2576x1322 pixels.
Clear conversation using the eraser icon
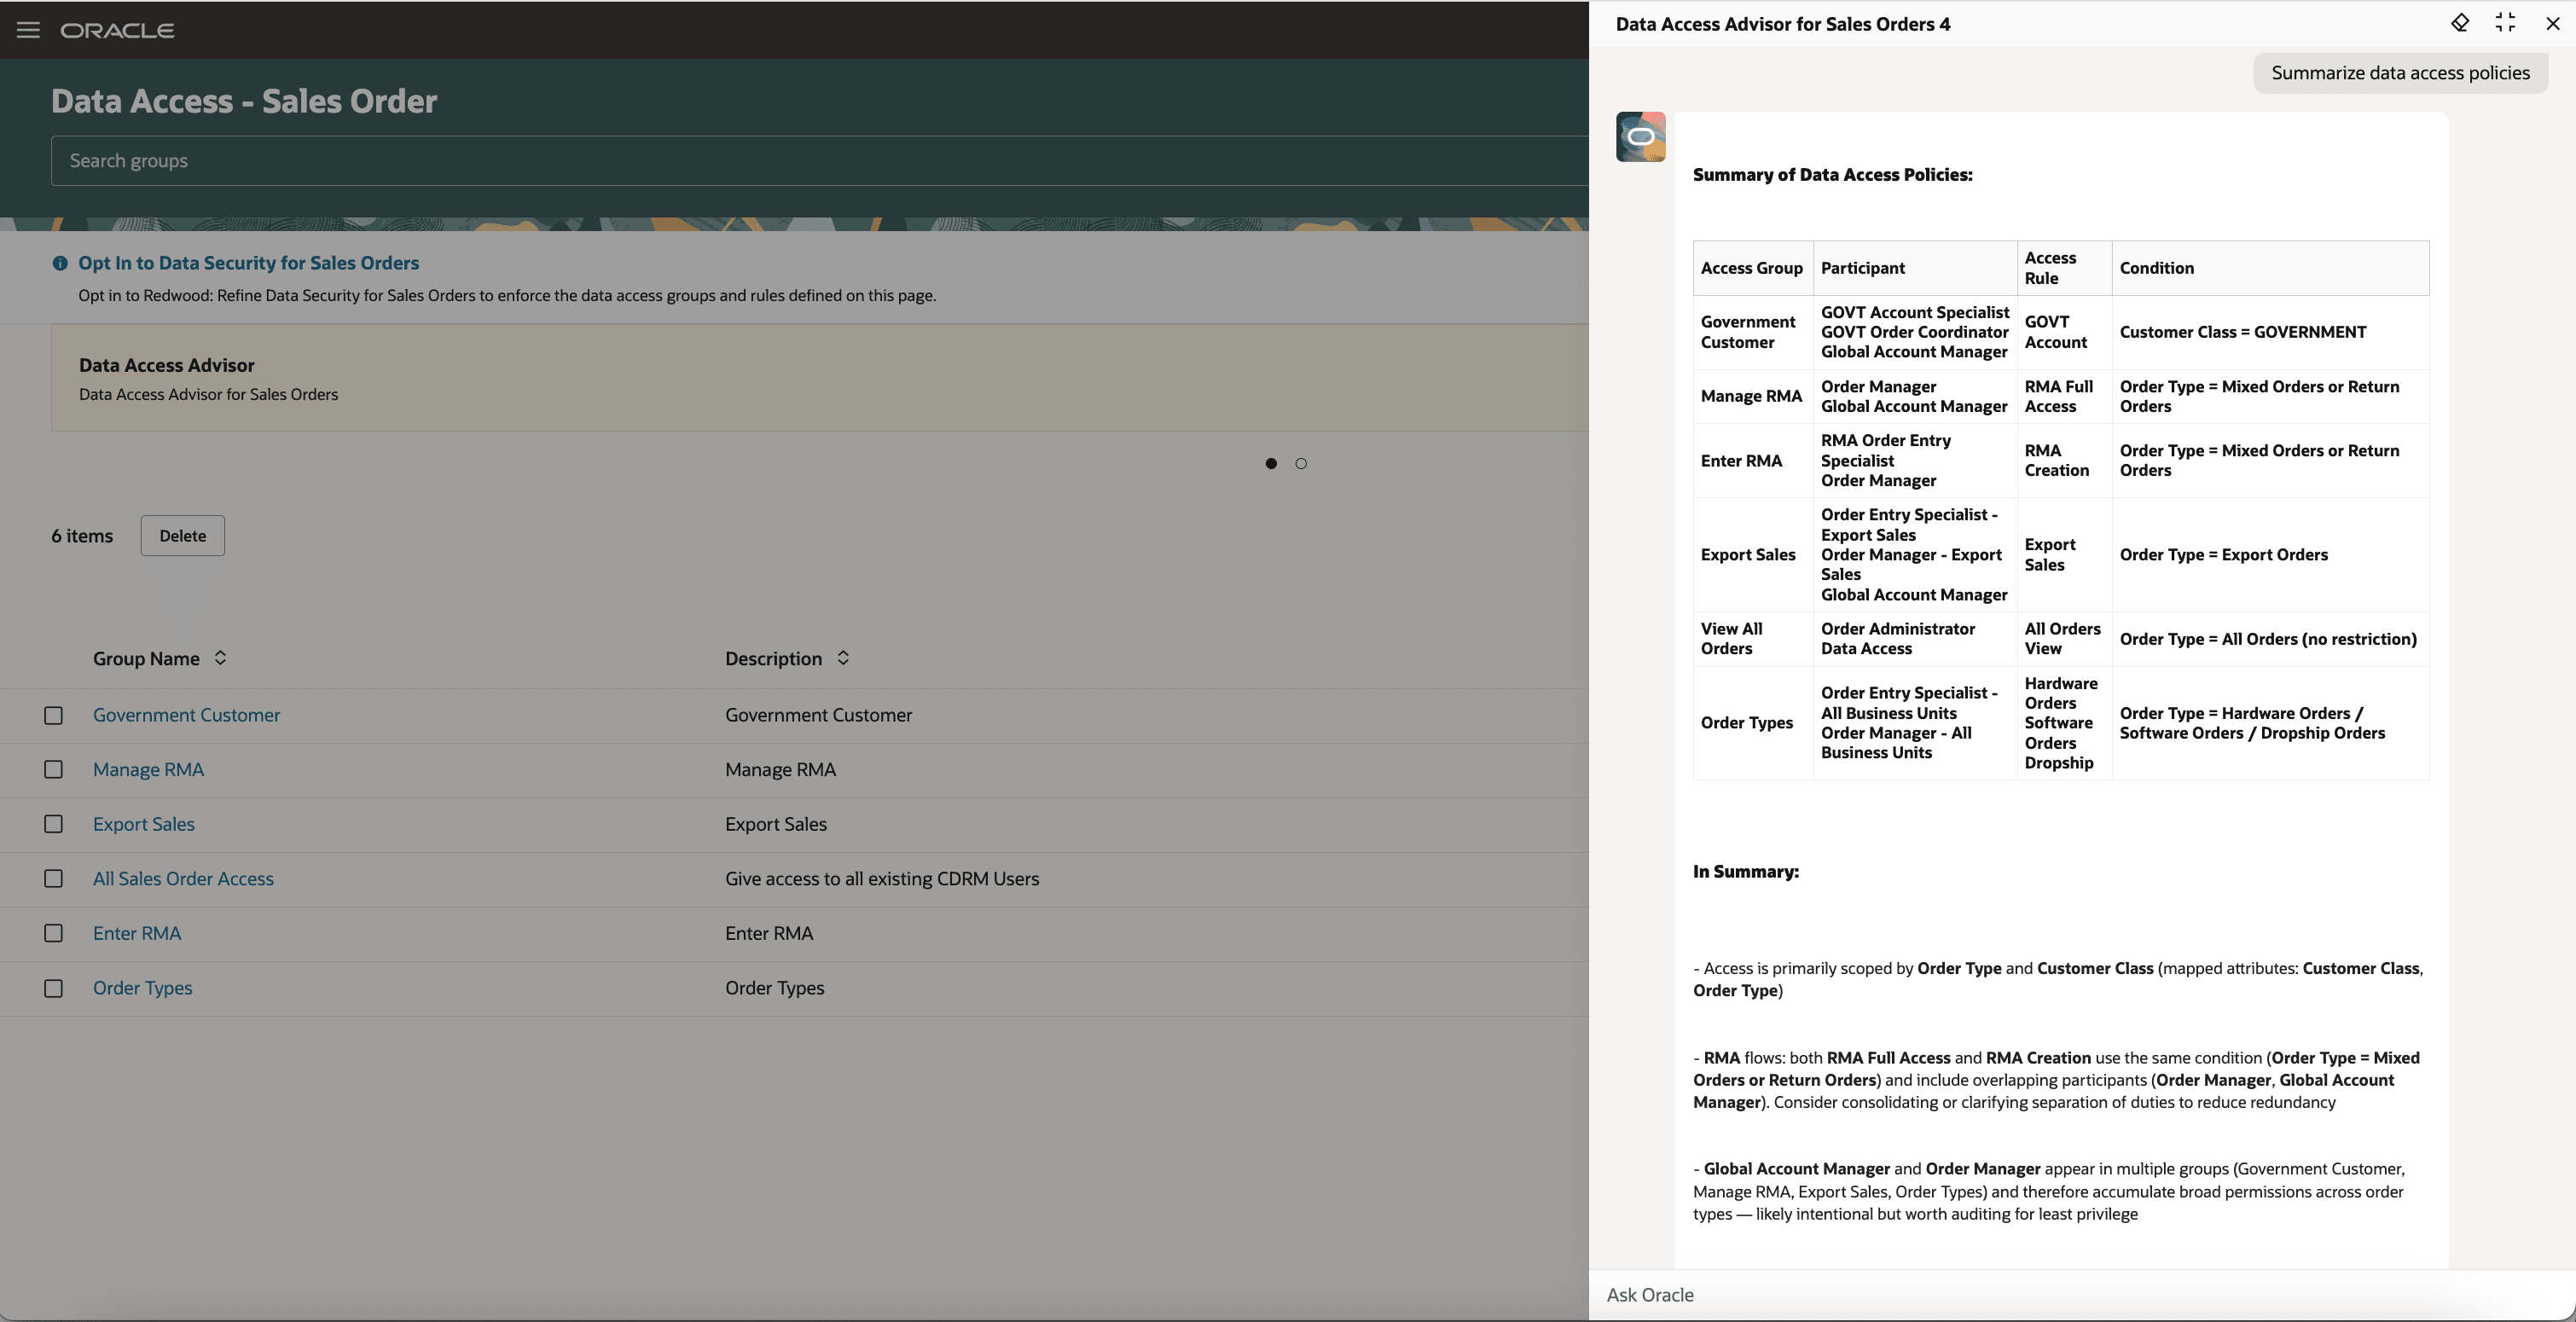(2461, 22)
